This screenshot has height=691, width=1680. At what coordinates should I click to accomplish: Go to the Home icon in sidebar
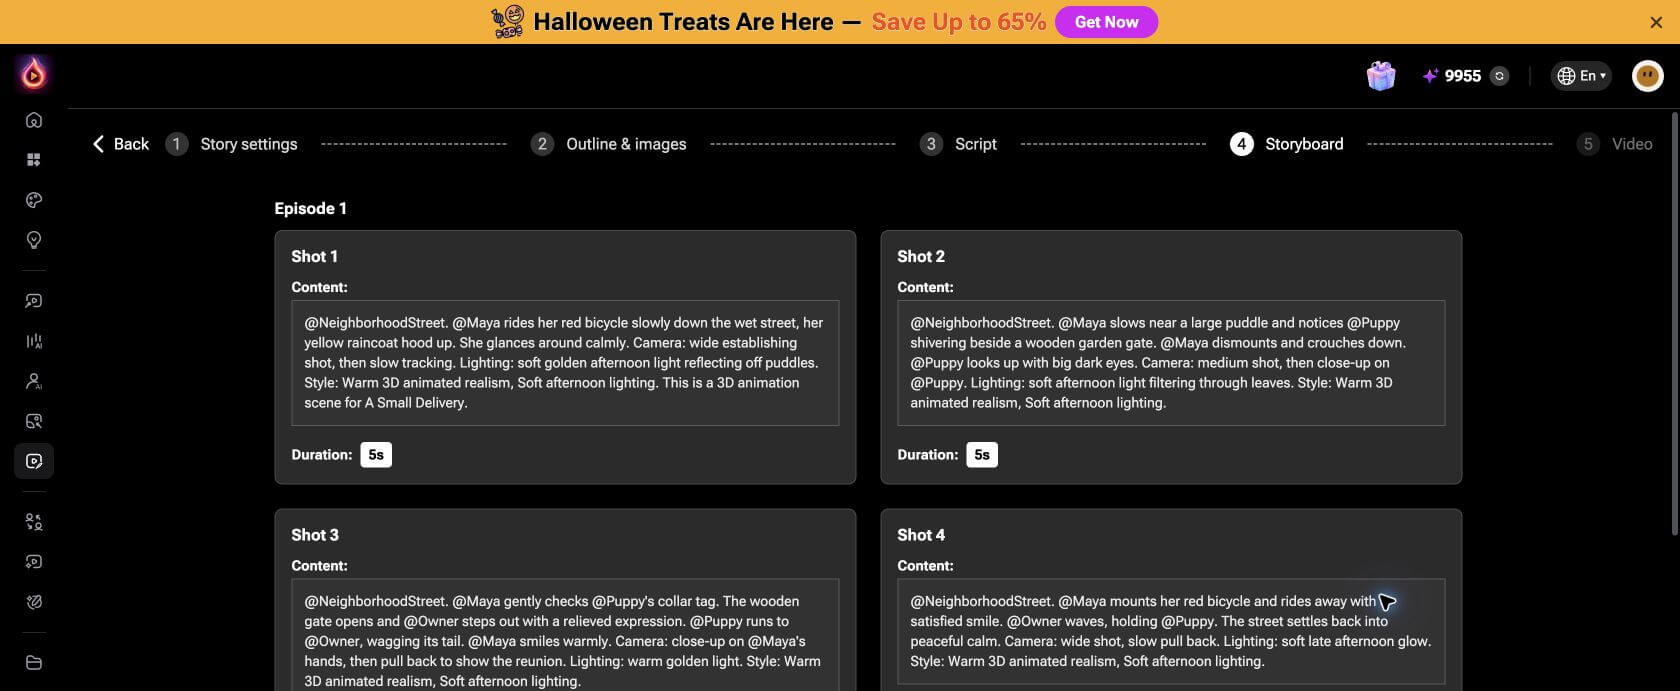(x=34, y=120)
